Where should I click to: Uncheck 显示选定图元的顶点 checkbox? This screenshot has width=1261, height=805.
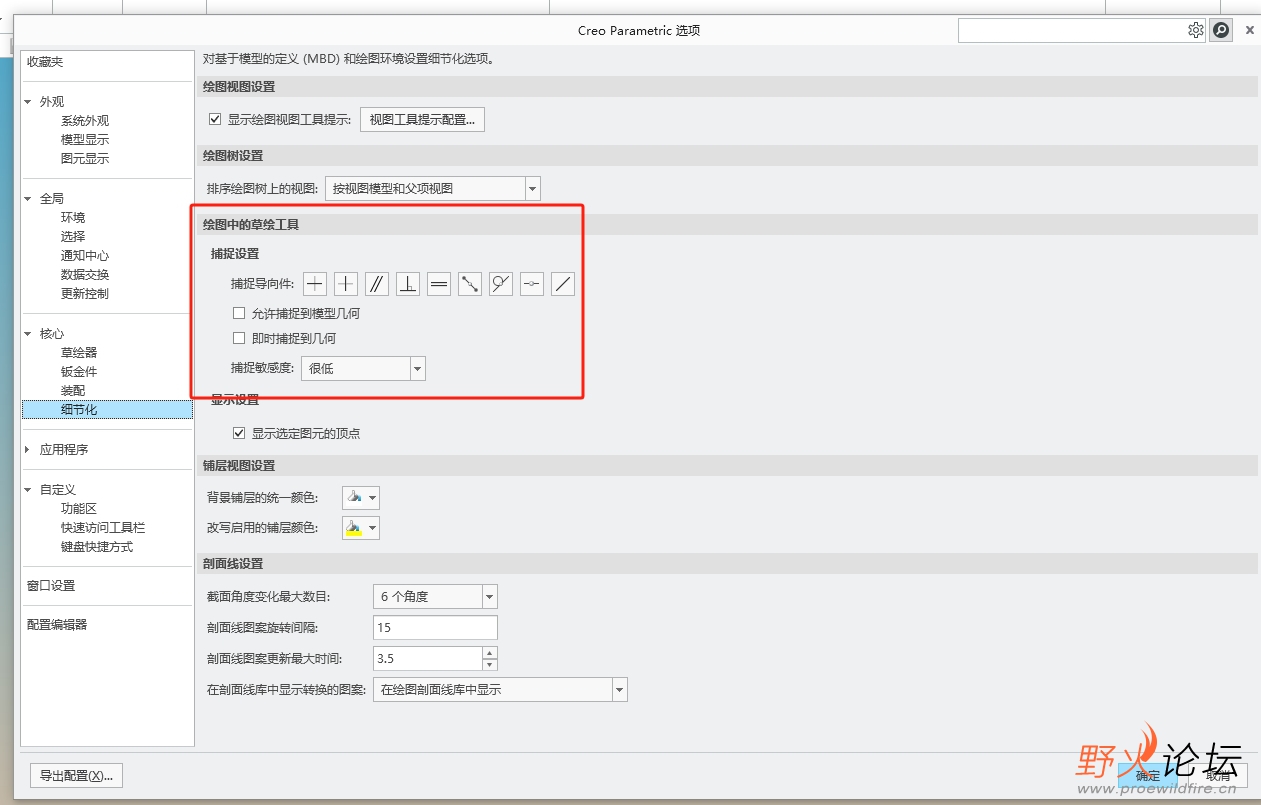click(239, 433)
